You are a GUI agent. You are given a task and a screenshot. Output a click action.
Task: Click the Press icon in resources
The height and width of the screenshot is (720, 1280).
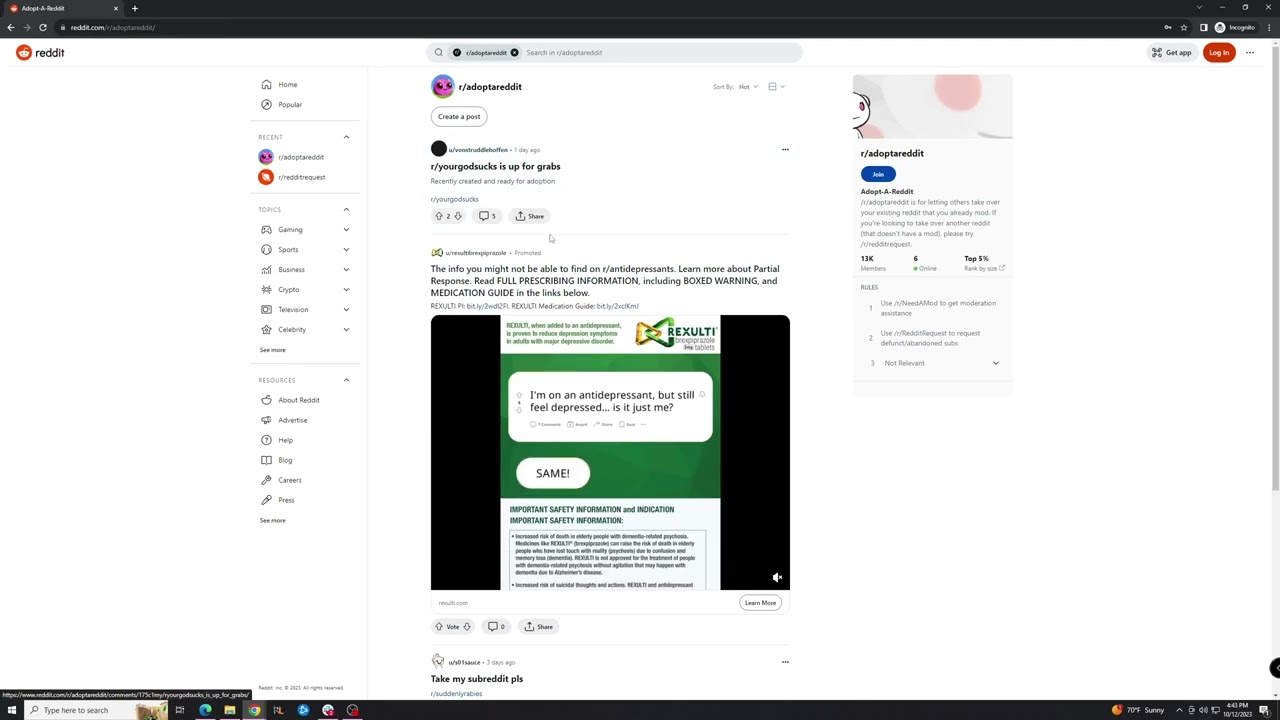point(266,500)
